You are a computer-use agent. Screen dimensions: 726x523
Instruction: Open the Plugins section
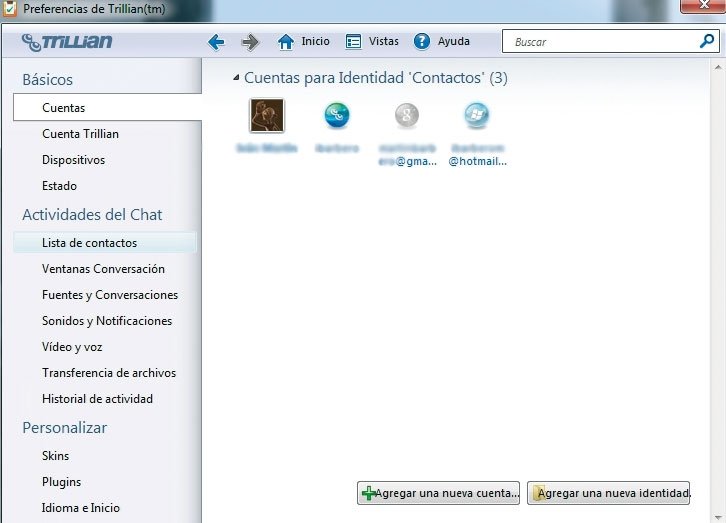tap(61, 482)
